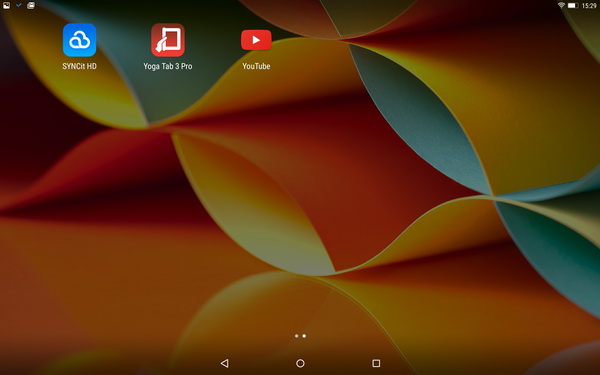
Task: Tap the screenshot-saved notification icon
Action: click(31, 5)
